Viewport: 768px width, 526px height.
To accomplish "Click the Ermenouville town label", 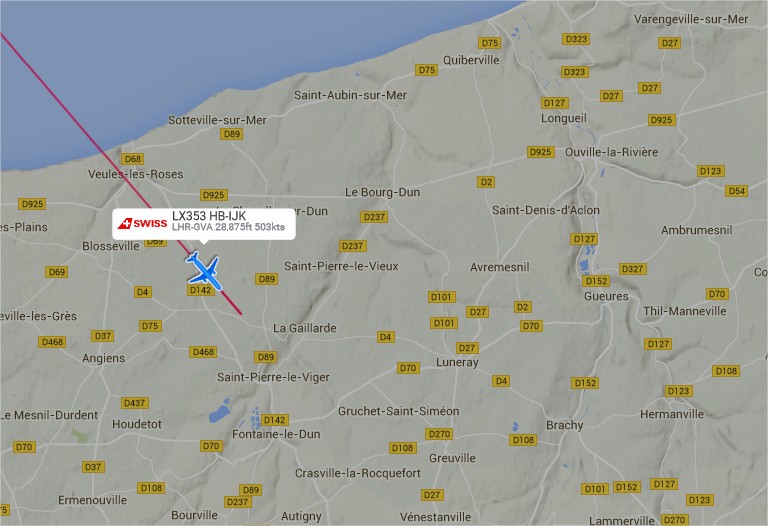I will [93, 500].
